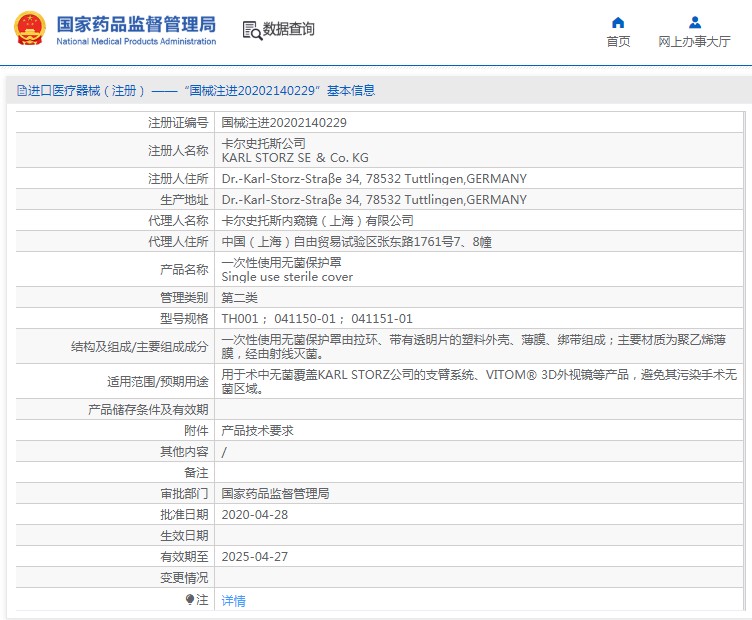The image size is (752, 620).
Task: Click the 代理人住所 label
Action: 178,242
